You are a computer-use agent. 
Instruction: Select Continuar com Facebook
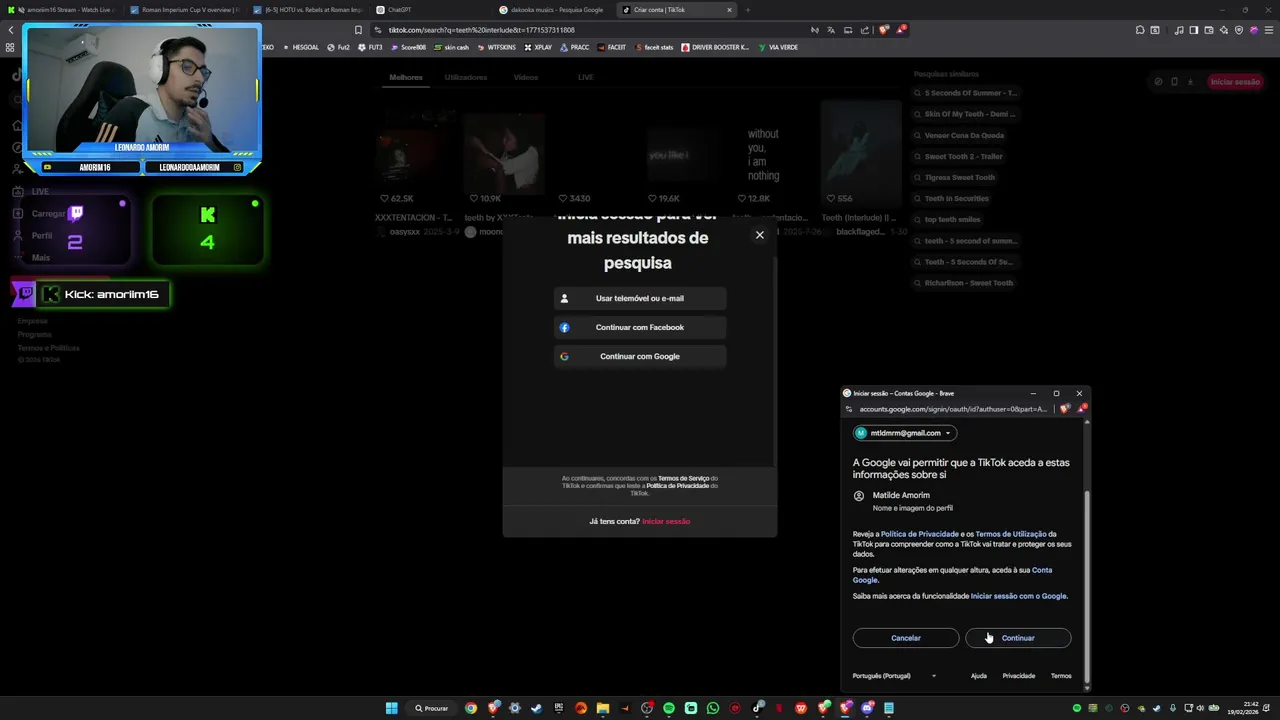[x=640, y=327]
